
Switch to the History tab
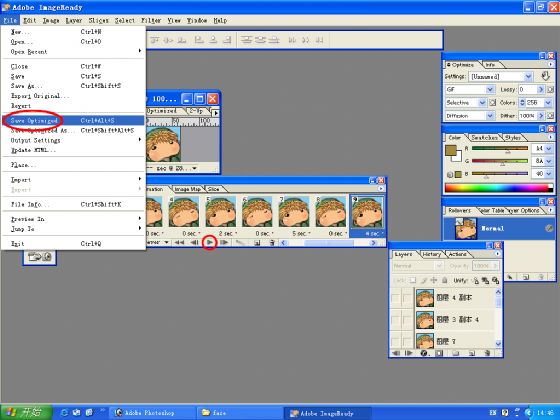pyautogui.click(x=431, y=254)
